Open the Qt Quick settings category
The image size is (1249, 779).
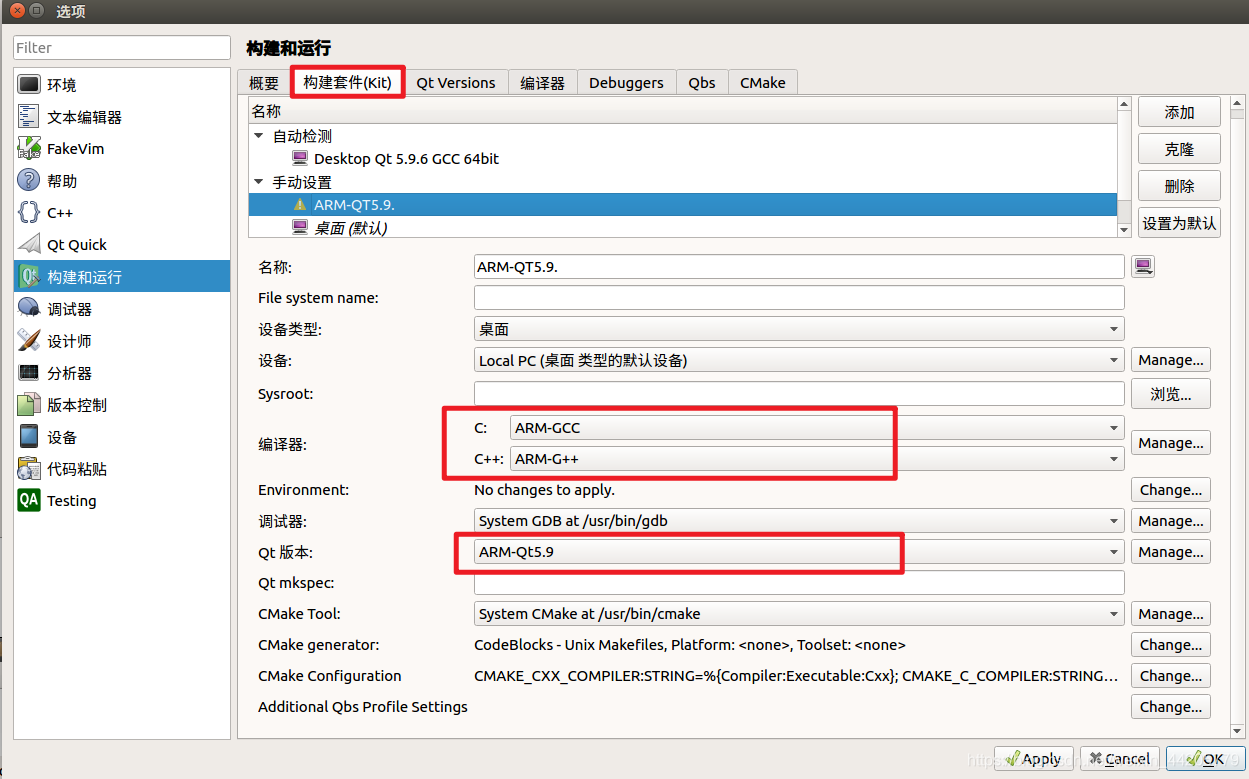coord(122,245)
